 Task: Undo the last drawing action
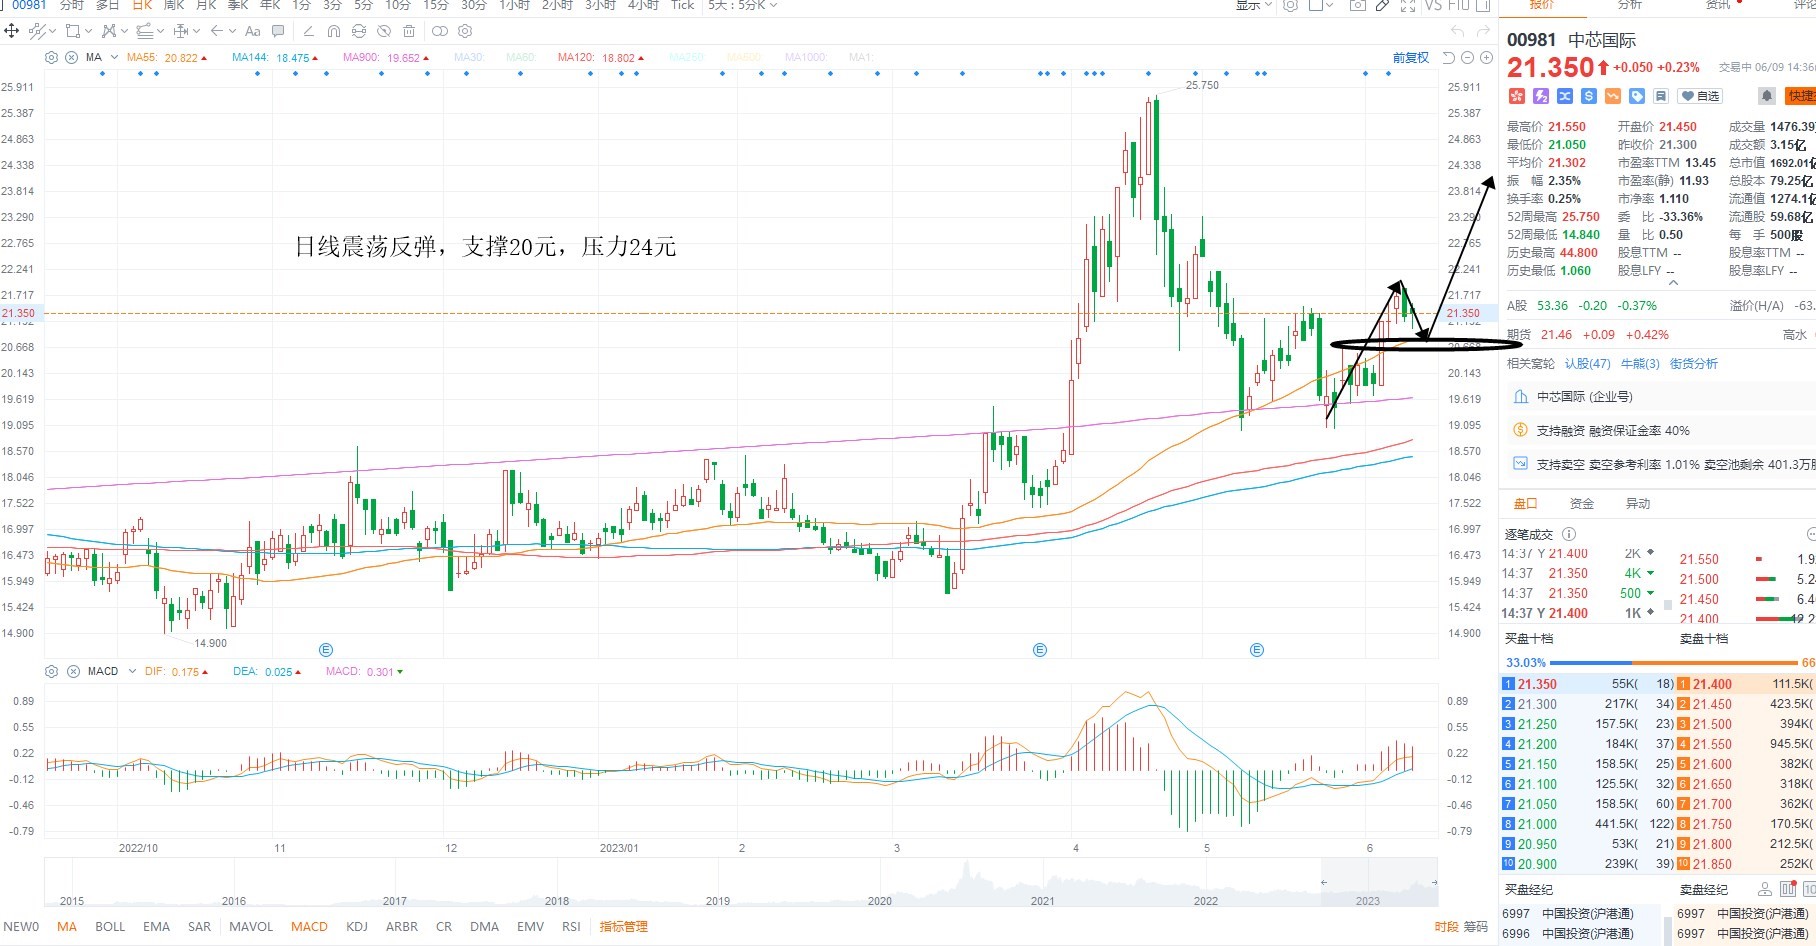click(x=1457, y=32)
